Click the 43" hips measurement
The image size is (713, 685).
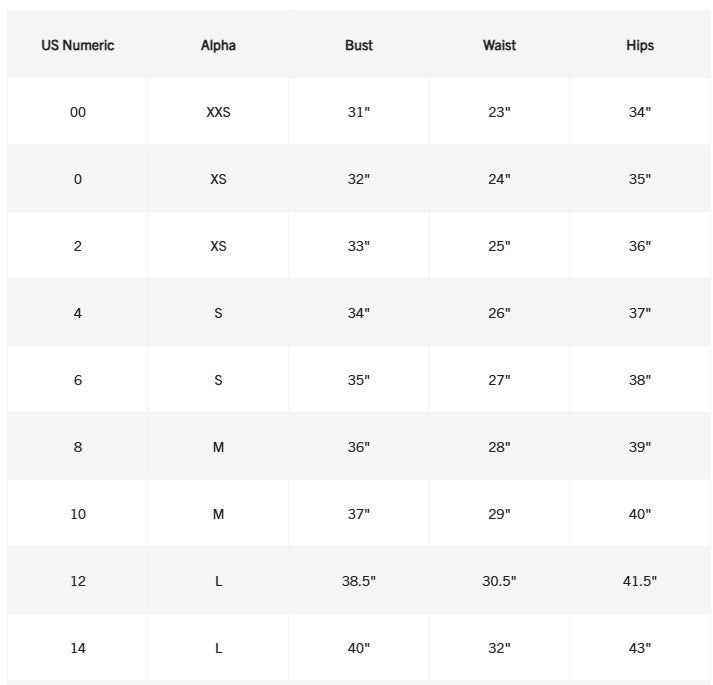[640, 648]
